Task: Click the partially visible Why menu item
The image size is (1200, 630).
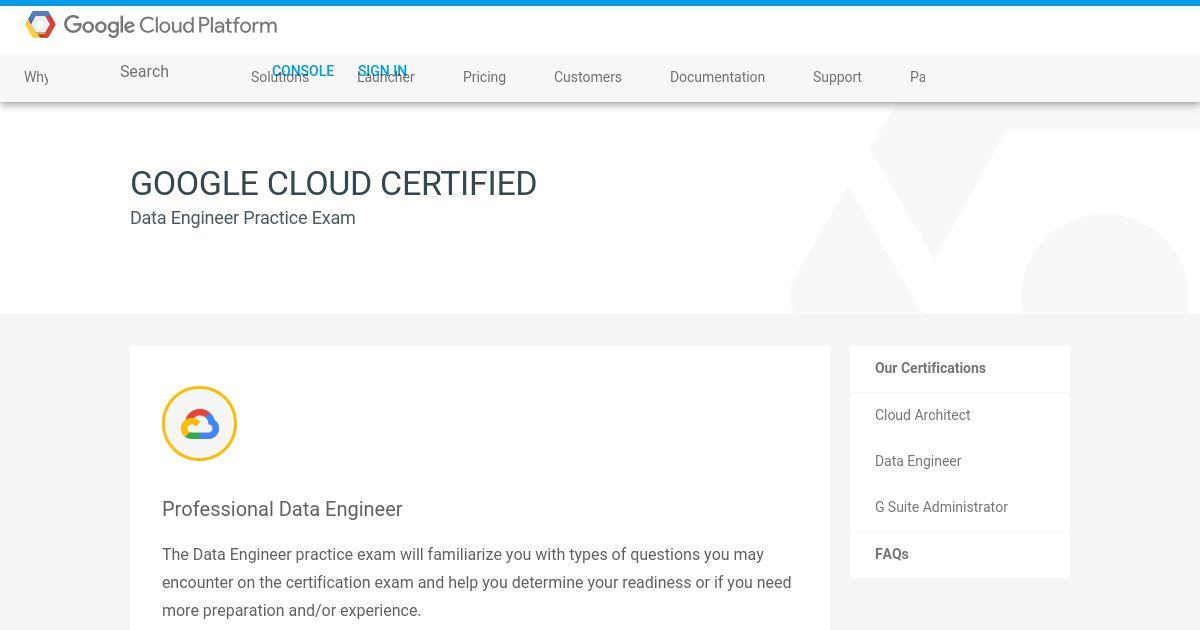Action: pyautogui.click(x=36, y=77)
